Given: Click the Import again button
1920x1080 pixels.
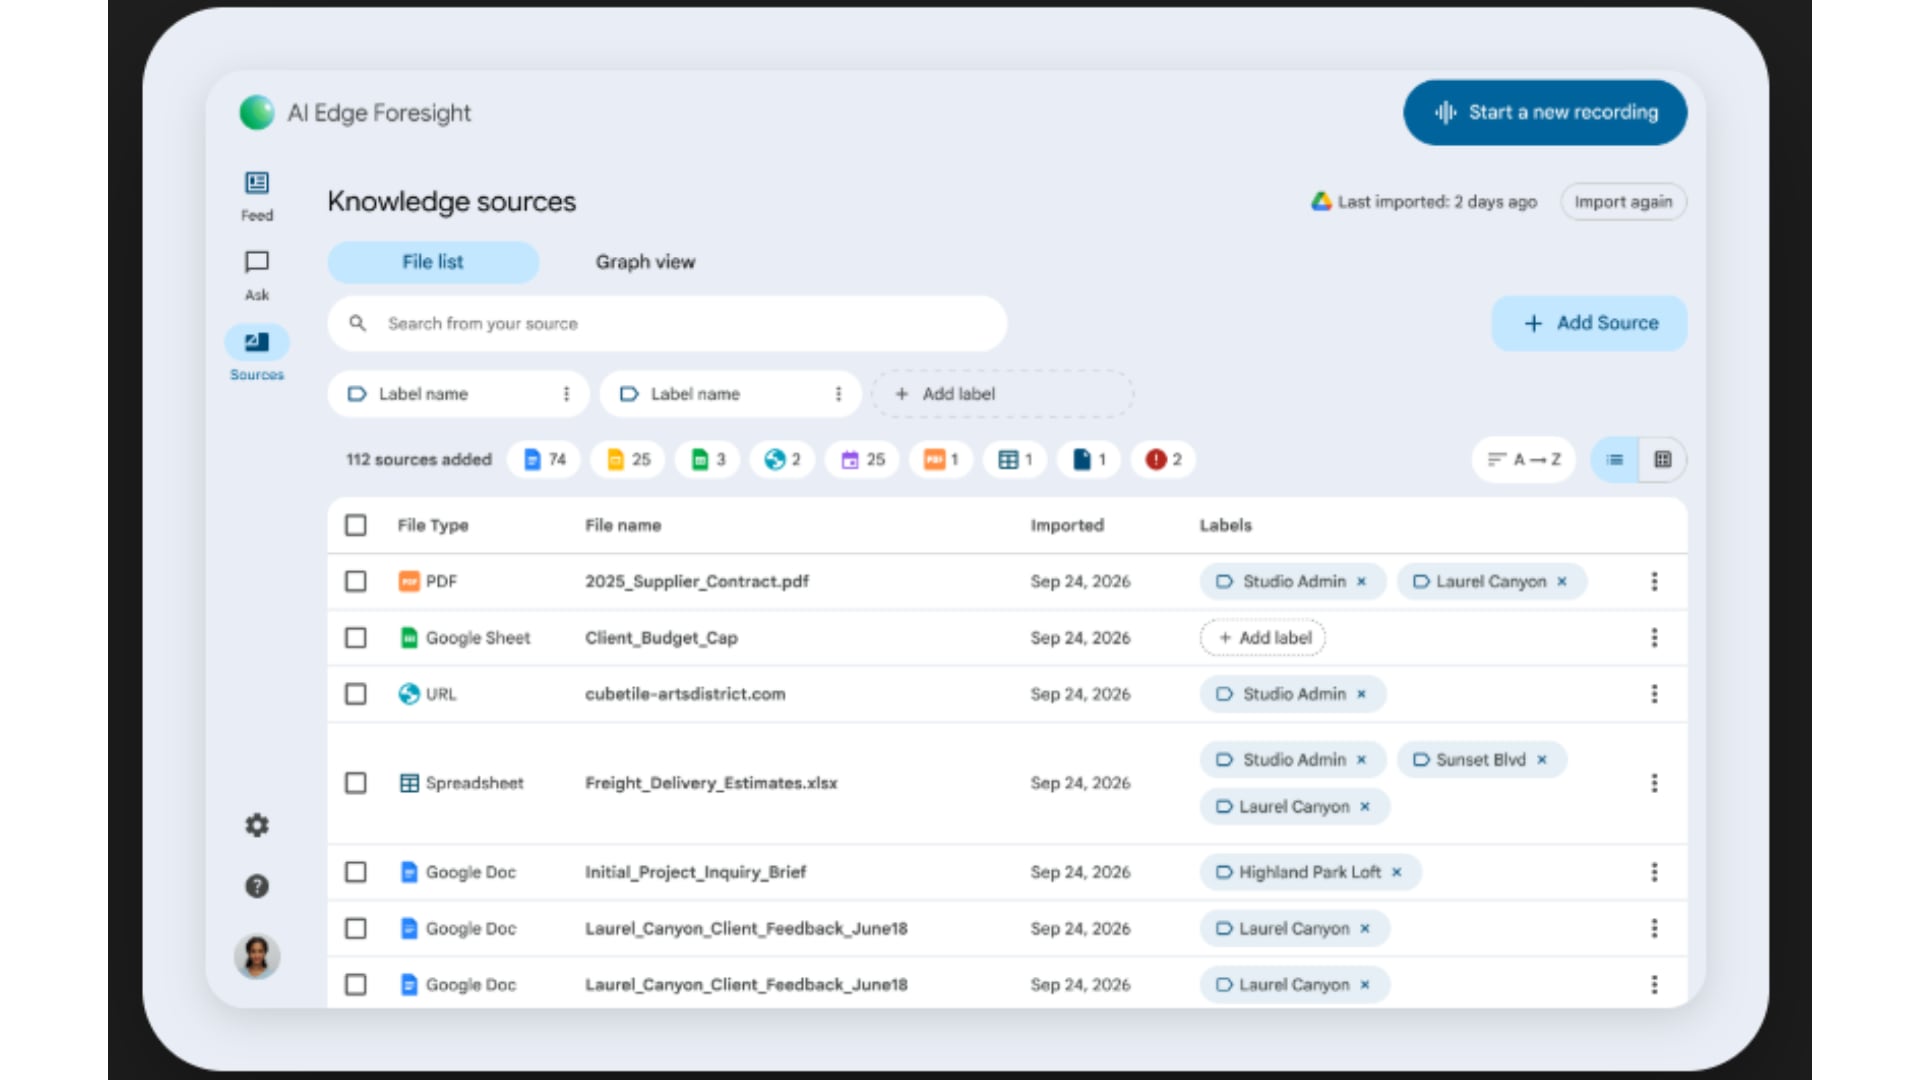Looking at the screenshot, I should click(x=1623, y=202).
